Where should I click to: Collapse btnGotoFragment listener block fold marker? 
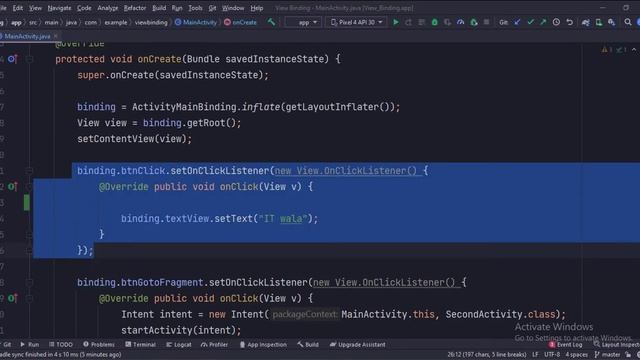pos(29,282)
